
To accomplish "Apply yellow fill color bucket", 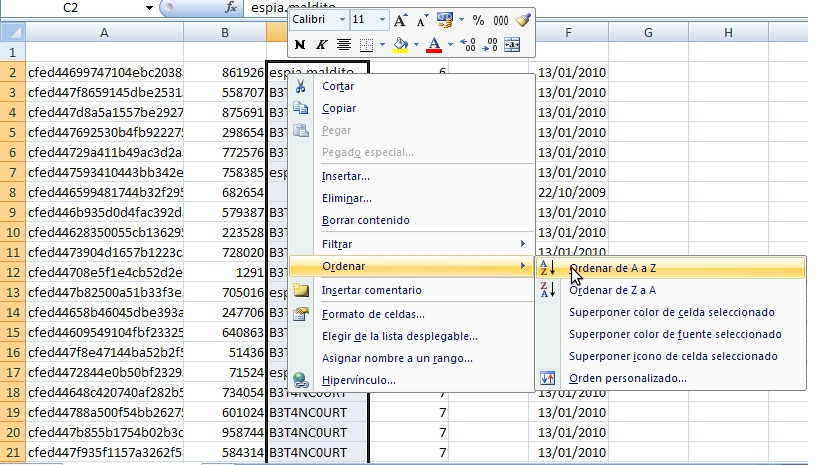I will (x=400, y=45).
